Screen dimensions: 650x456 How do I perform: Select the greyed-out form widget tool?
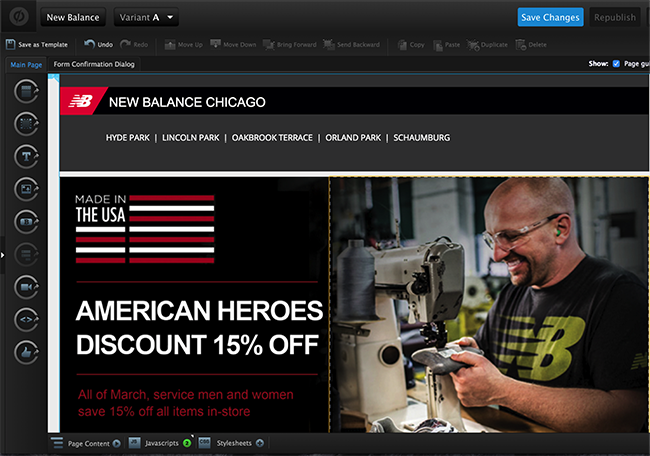pyautogui.click(x=27, y=255)
